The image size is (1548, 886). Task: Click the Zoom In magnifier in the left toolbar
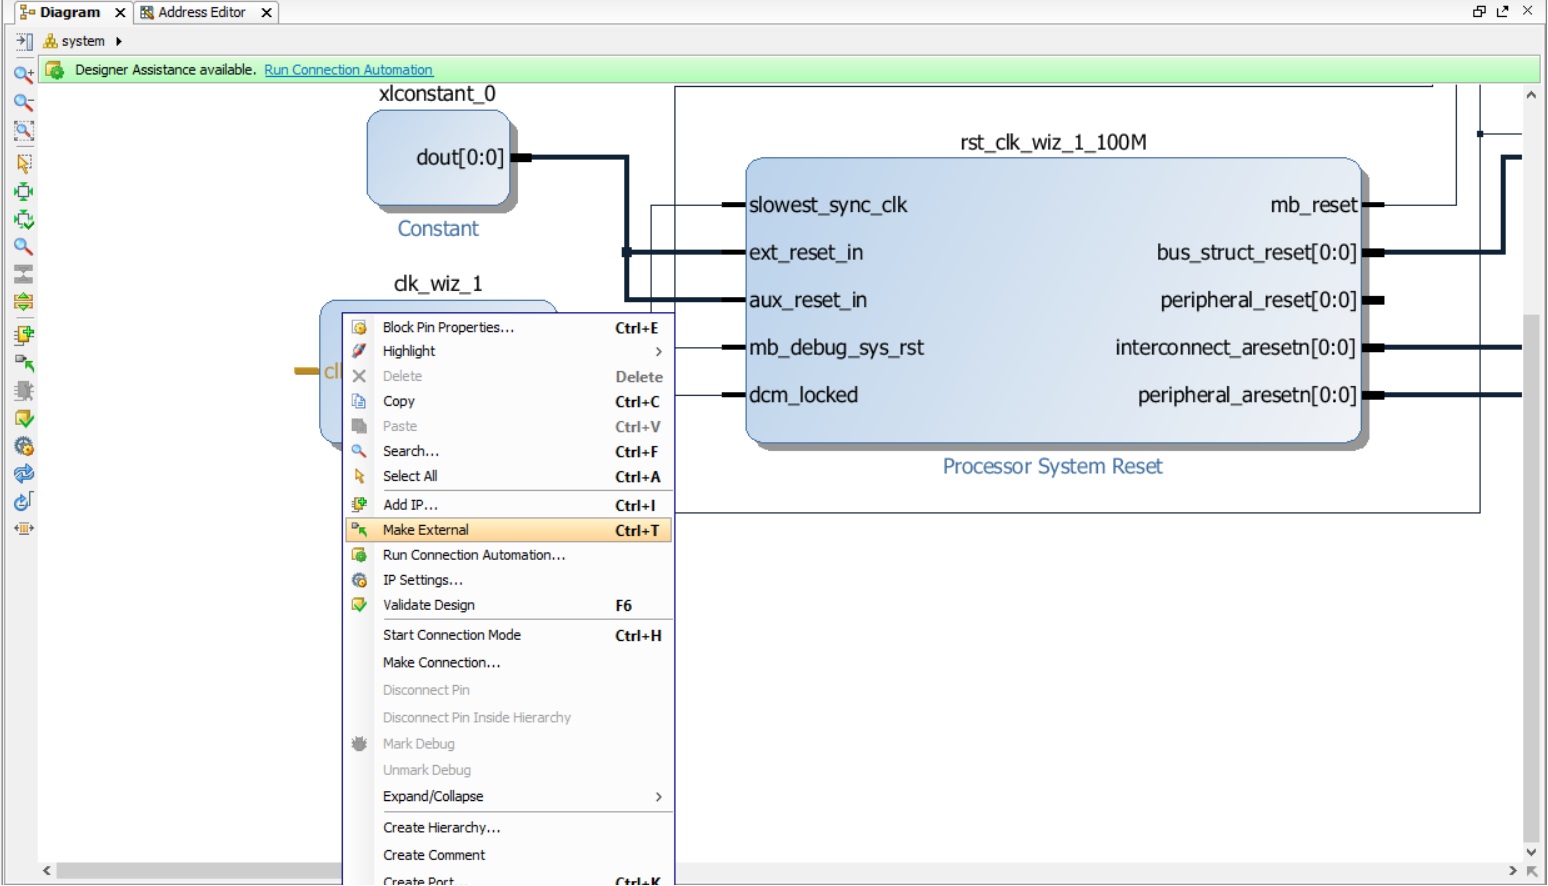click(23, 73)
